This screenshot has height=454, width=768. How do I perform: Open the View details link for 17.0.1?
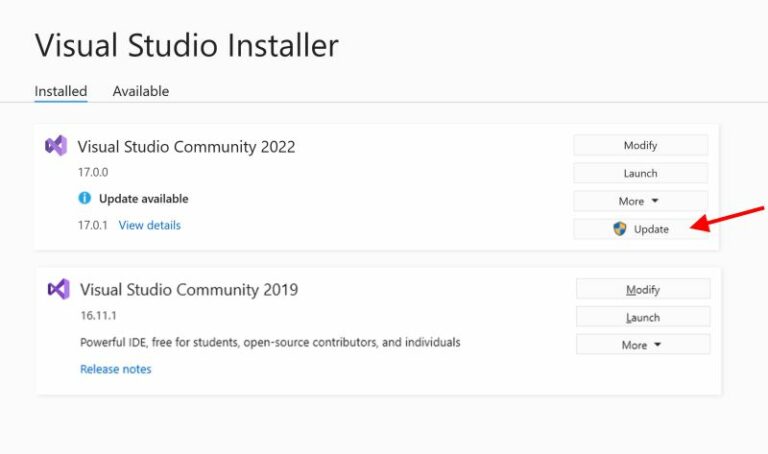tap(150, 225)
